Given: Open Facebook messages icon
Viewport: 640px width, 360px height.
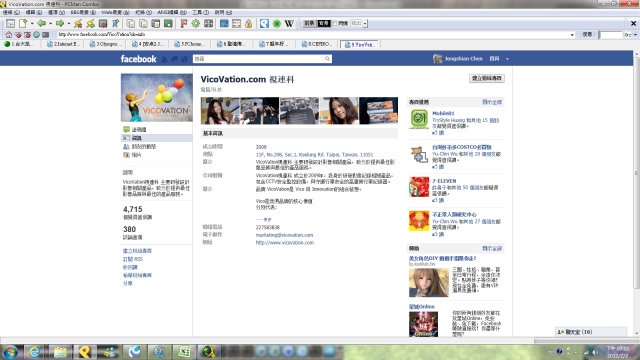Looking at the screenshot, I should [174, 59].
